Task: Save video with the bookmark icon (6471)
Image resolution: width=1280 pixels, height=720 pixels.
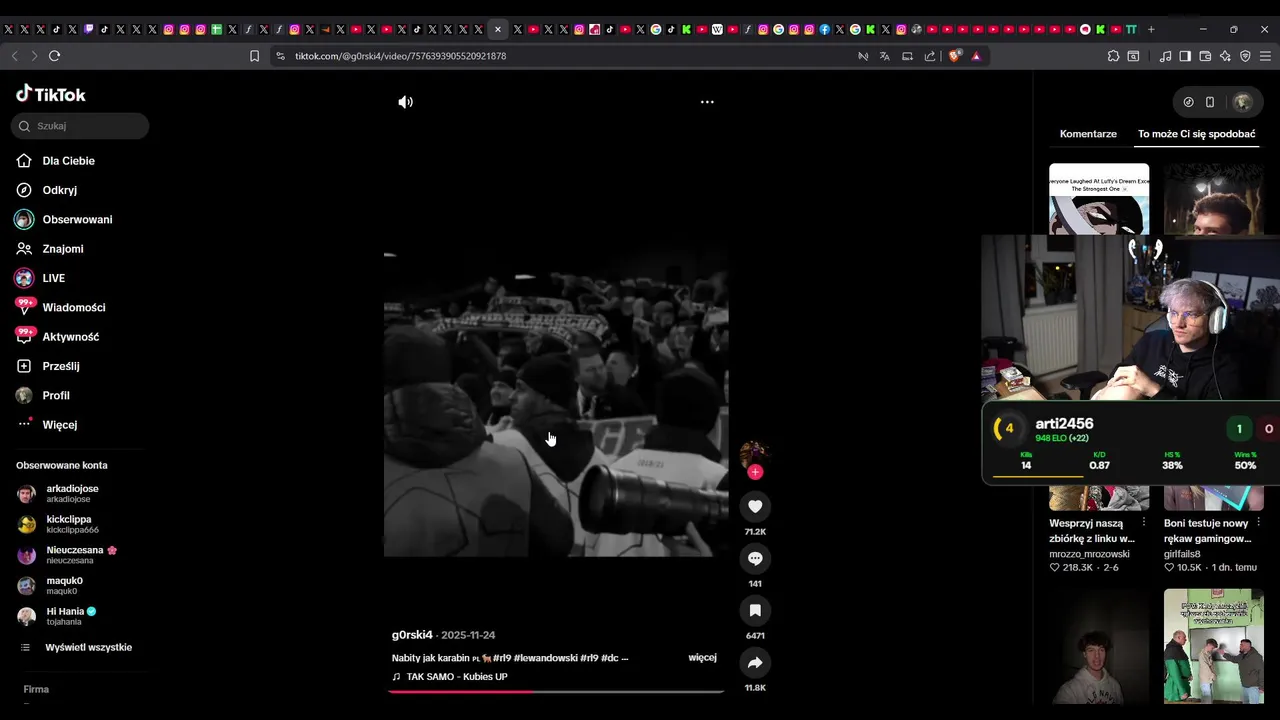Action: 755,610
